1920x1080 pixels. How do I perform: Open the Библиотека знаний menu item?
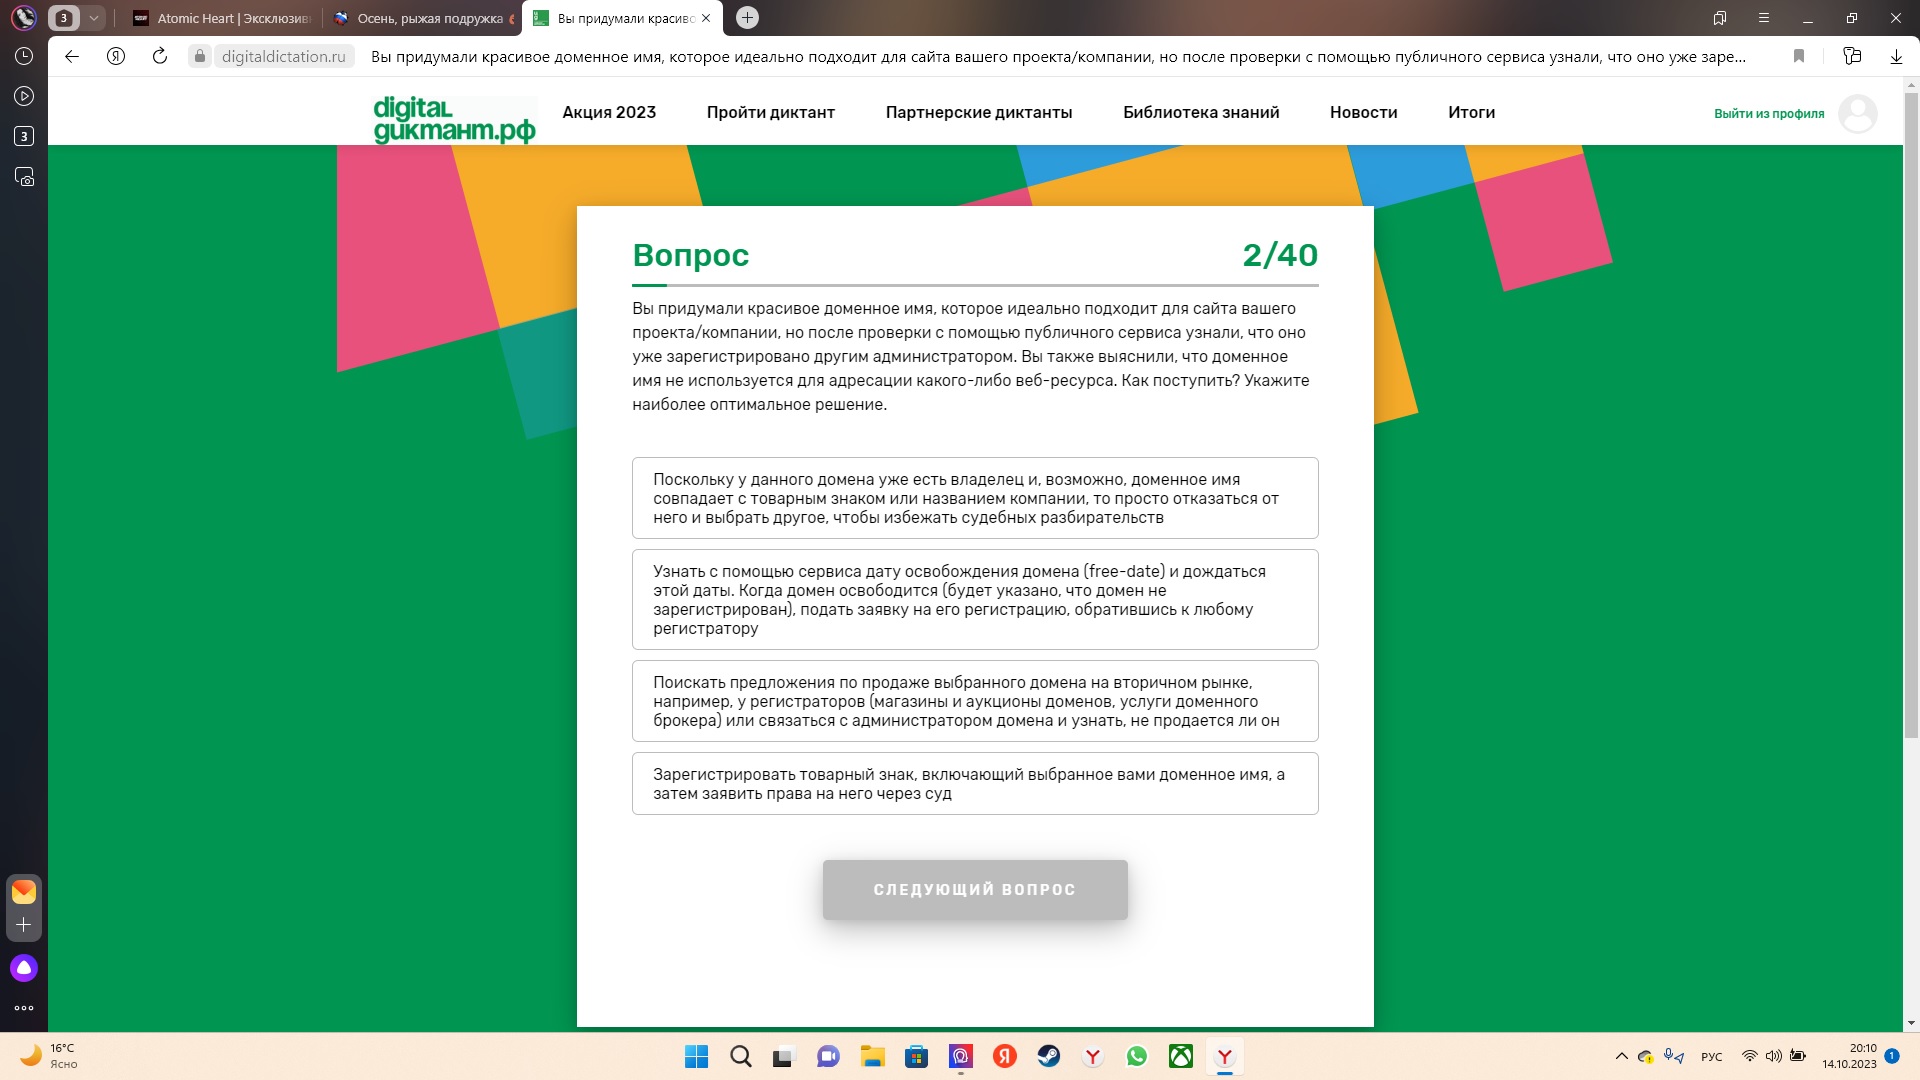click(1201, 112)
